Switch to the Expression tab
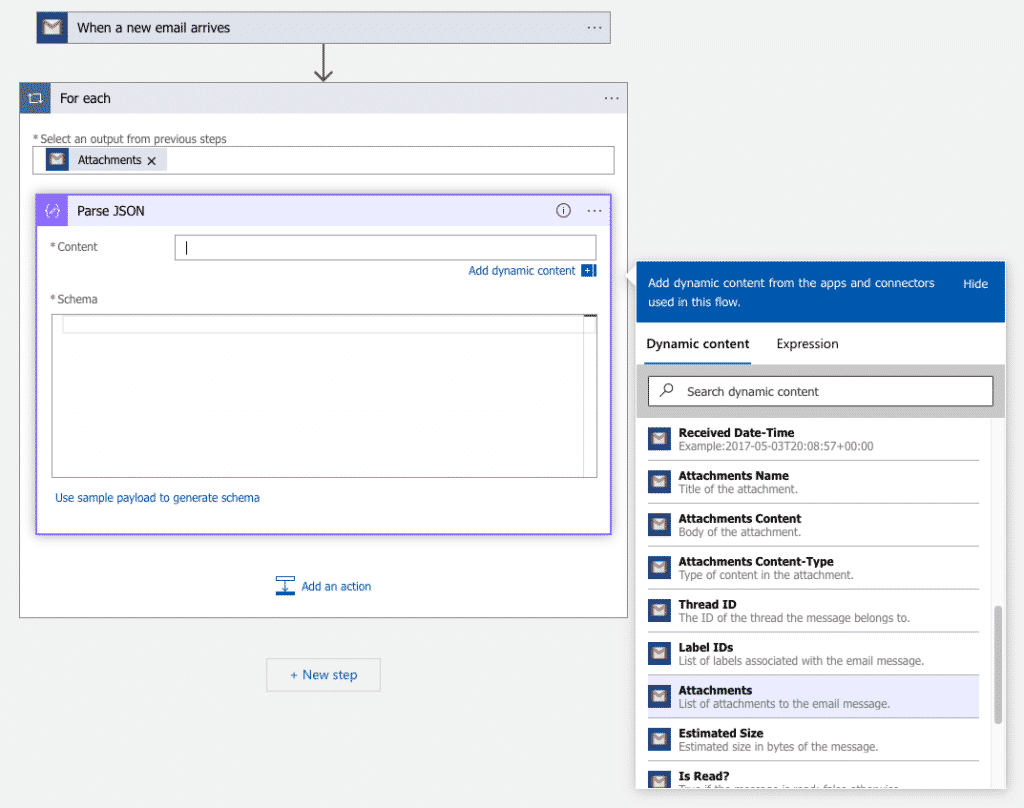This screenshot has height=808, width=1024. 807,344
